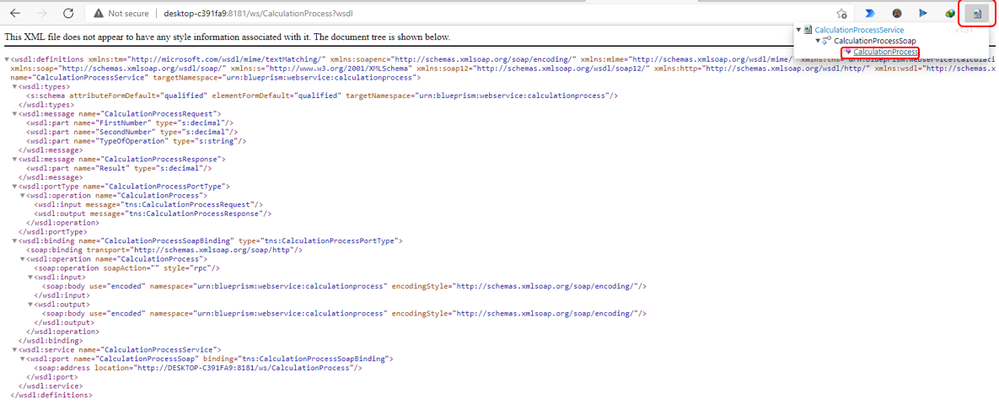Click the soap:address location line
This screenshot has width=999, height=406.
click(198, 368)
